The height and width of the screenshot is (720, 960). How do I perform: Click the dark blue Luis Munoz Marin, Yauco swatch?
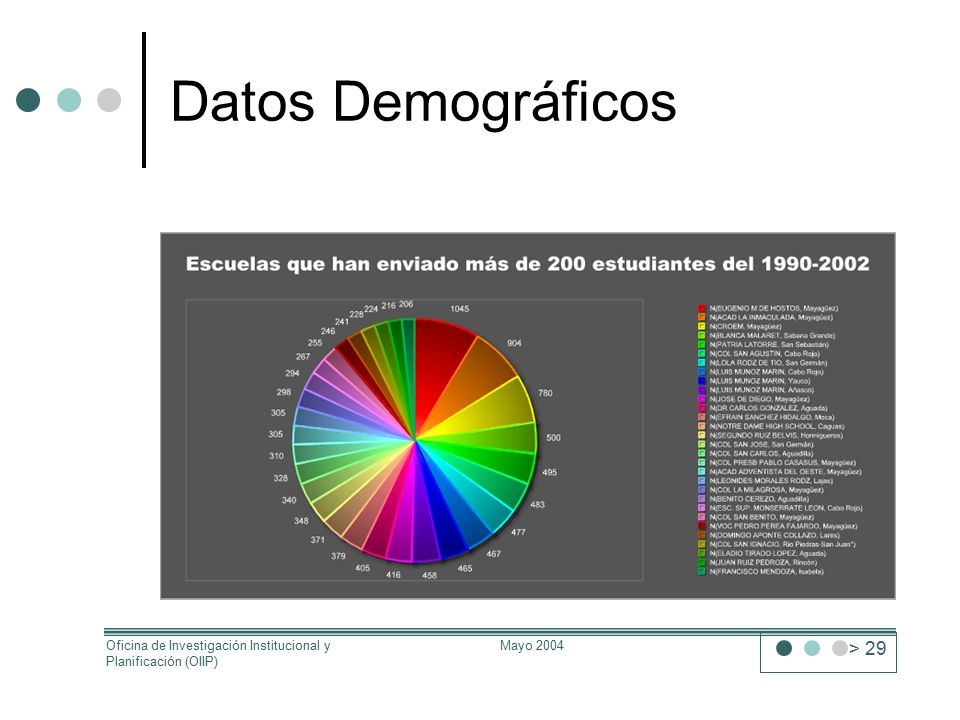click(702, 381)
